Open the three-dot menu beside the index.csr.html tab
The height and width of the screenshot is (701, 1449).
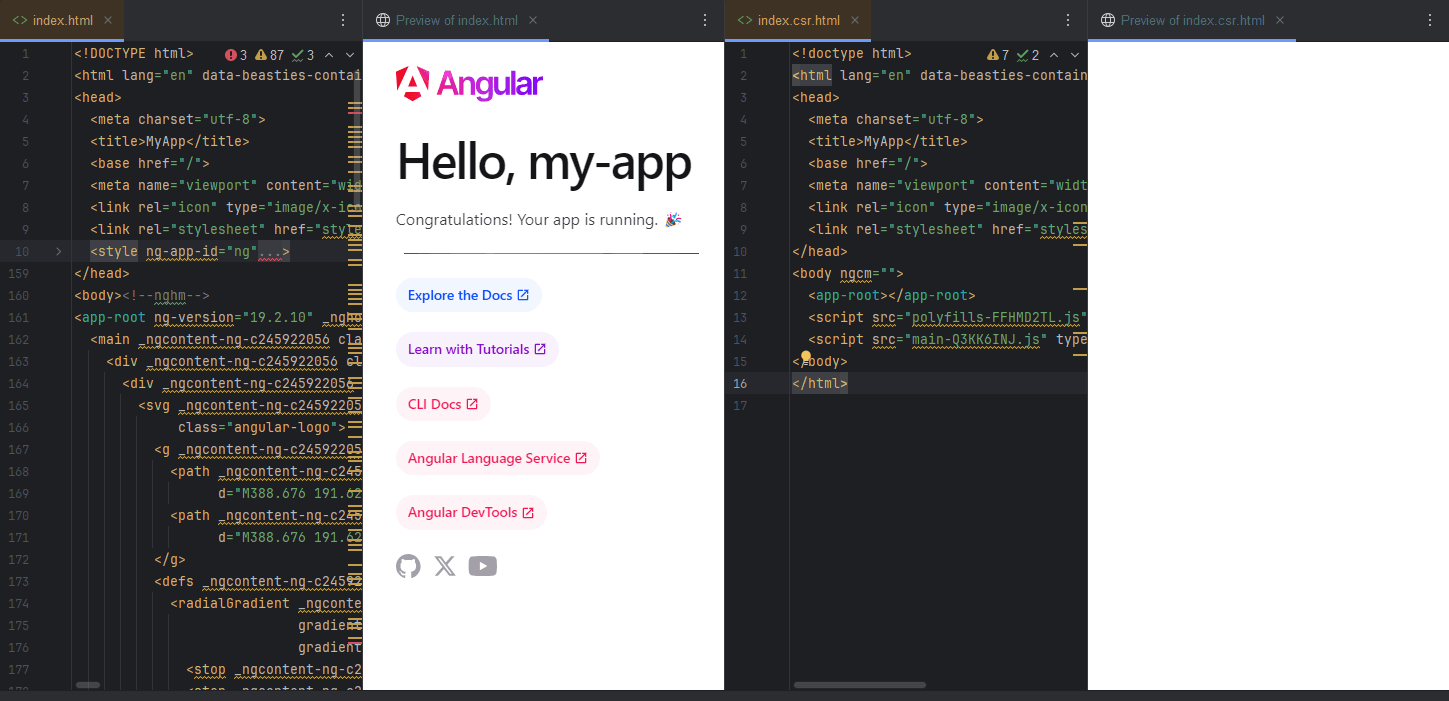point(1067,20)
